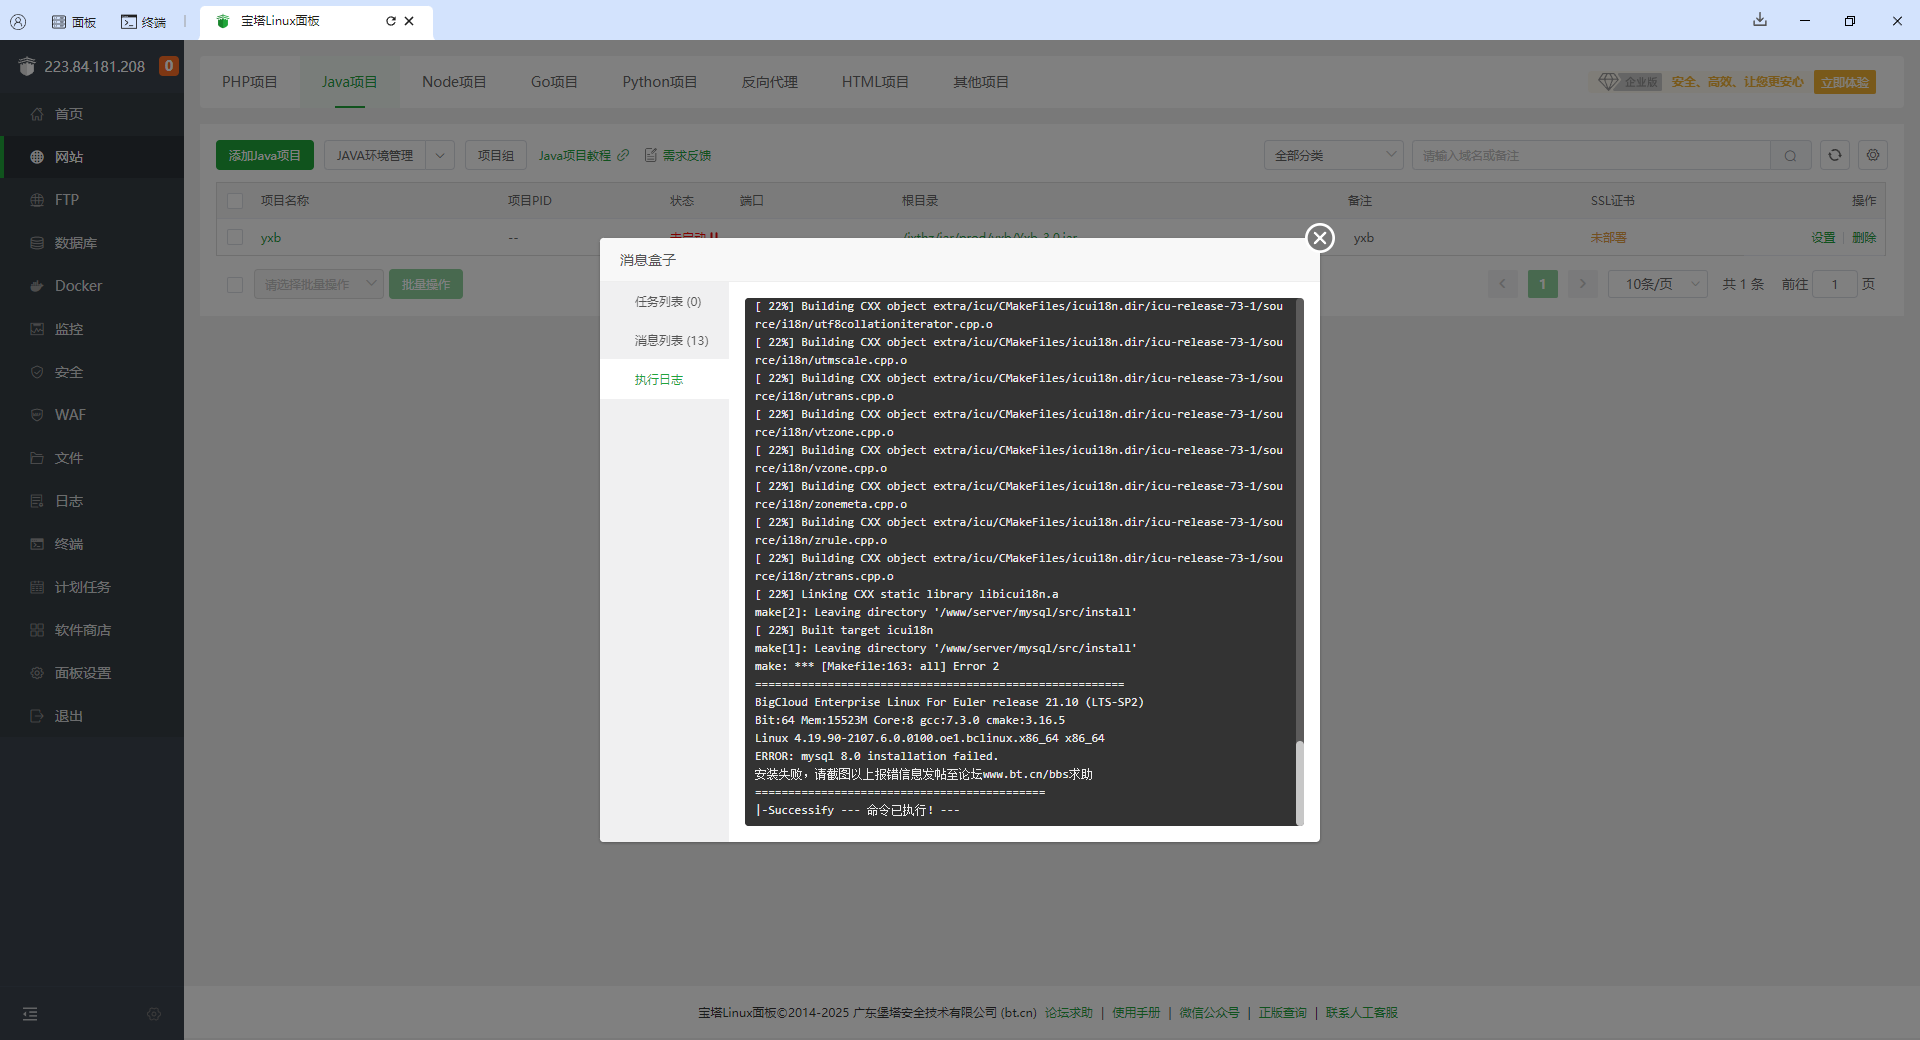
Task: Click the refresh list icon
Action: coord(1834,155)
